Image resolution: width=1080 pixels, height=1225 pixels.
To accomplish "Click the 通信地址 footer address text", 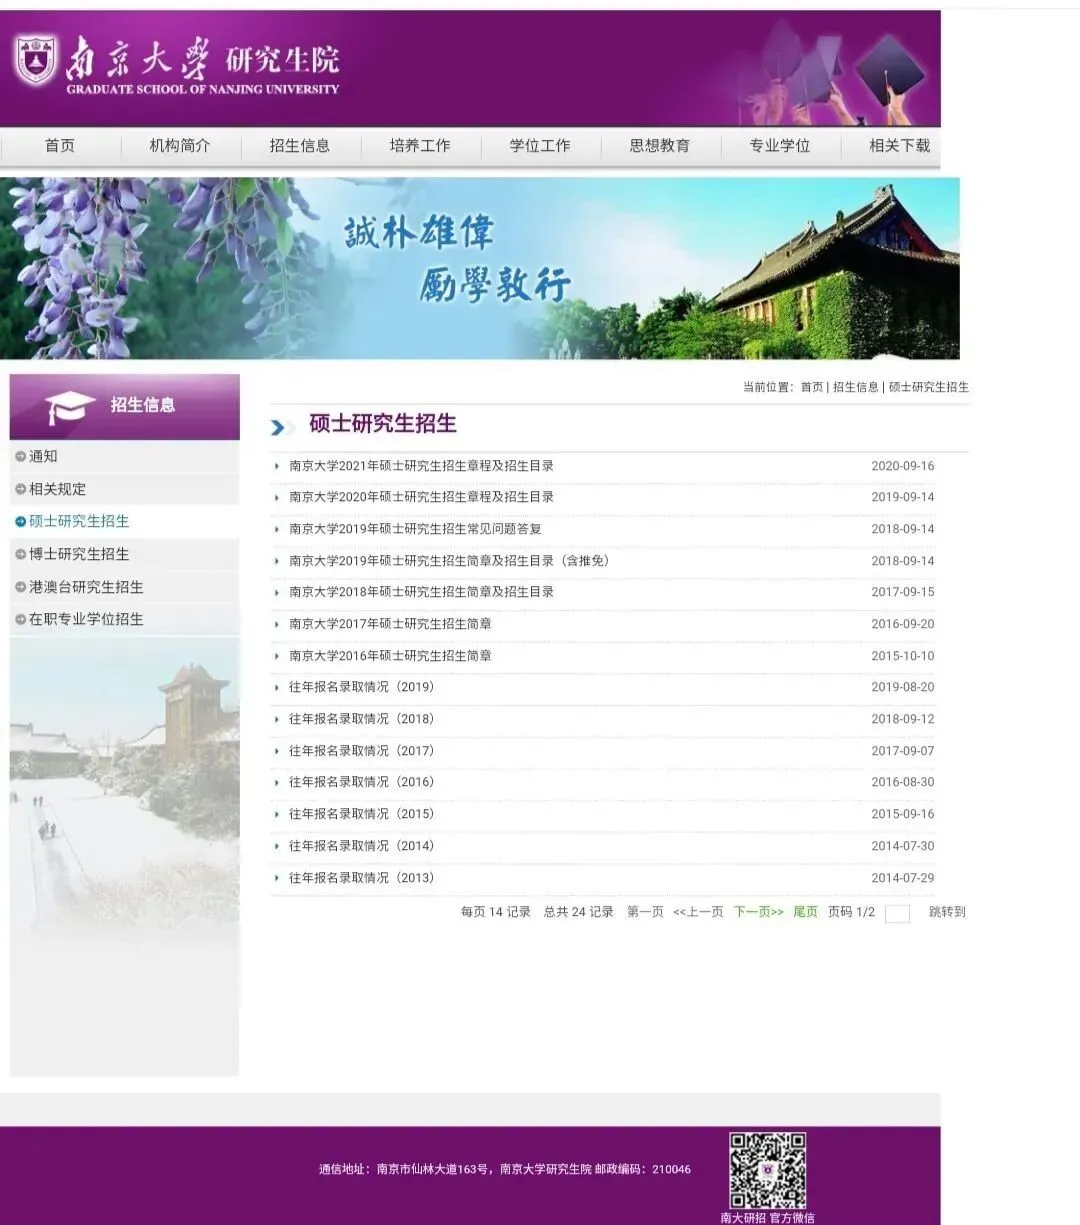I will (x=505, y=1169).
